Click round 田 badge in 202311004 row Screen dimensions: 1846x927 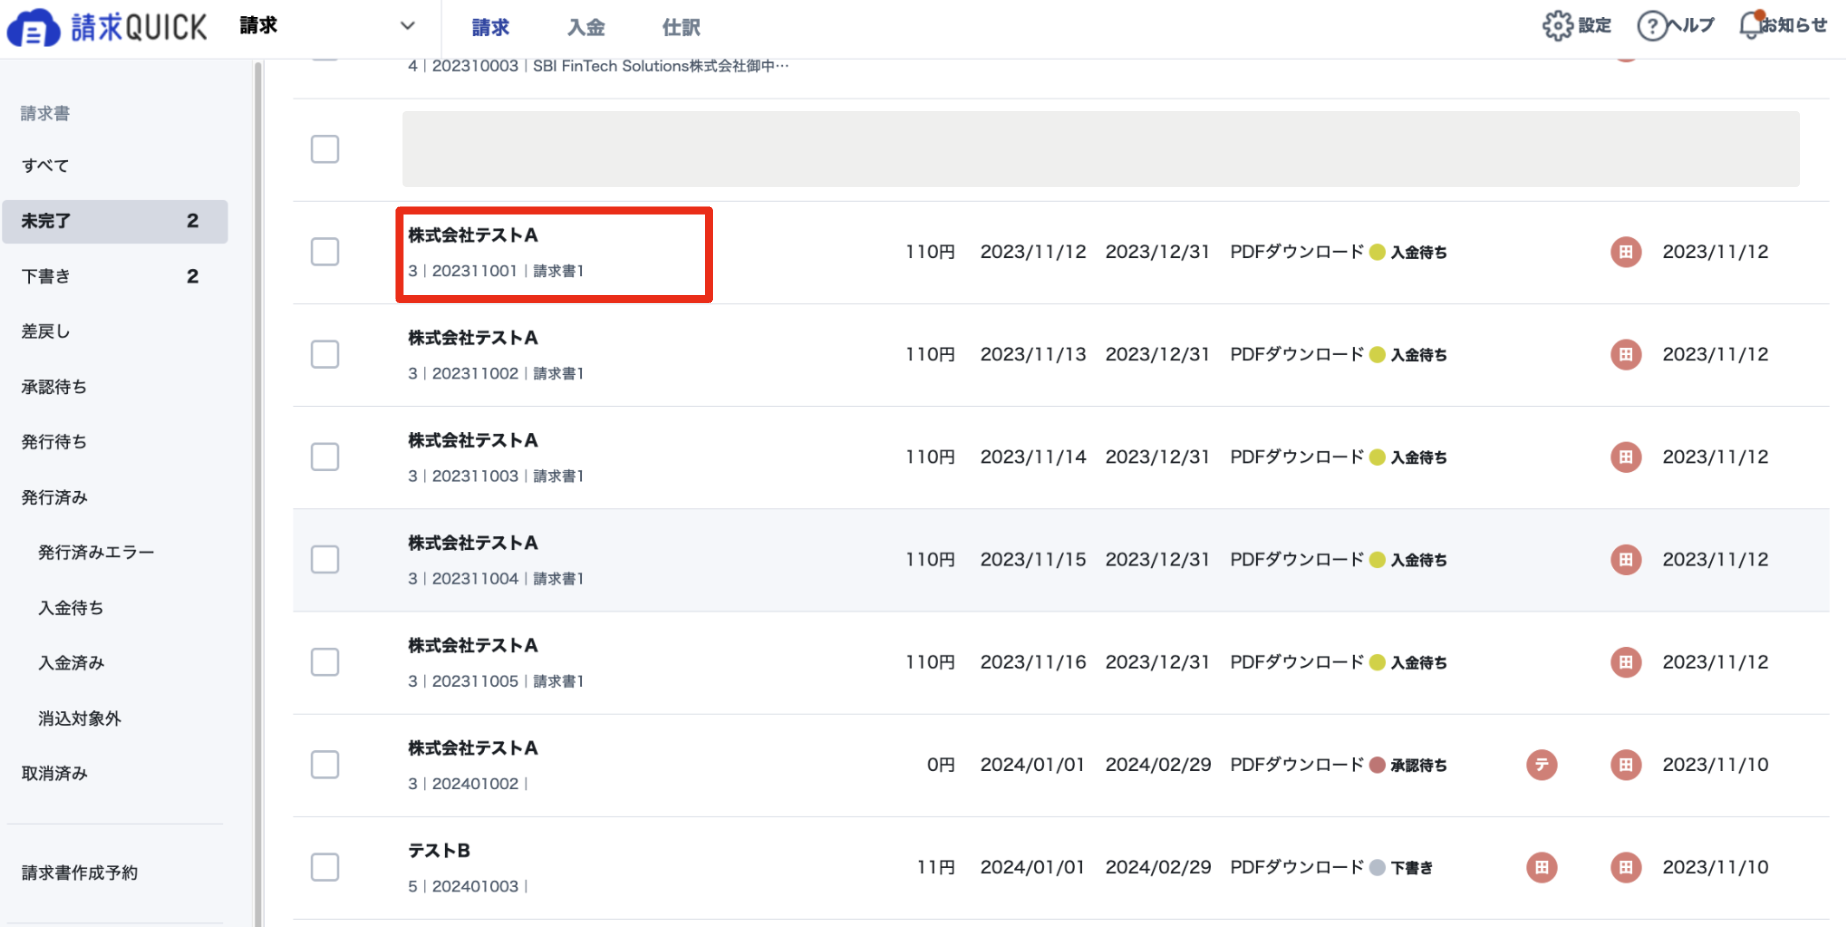click(1626, 559)
